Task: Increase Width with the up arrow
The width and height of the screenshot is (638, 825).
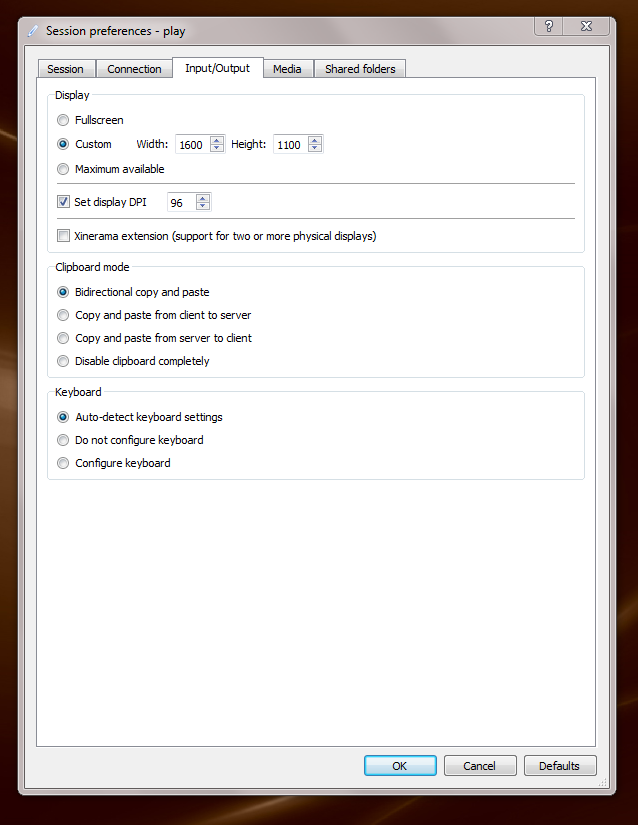Action: pyautogui.click(x=217, y=140)
